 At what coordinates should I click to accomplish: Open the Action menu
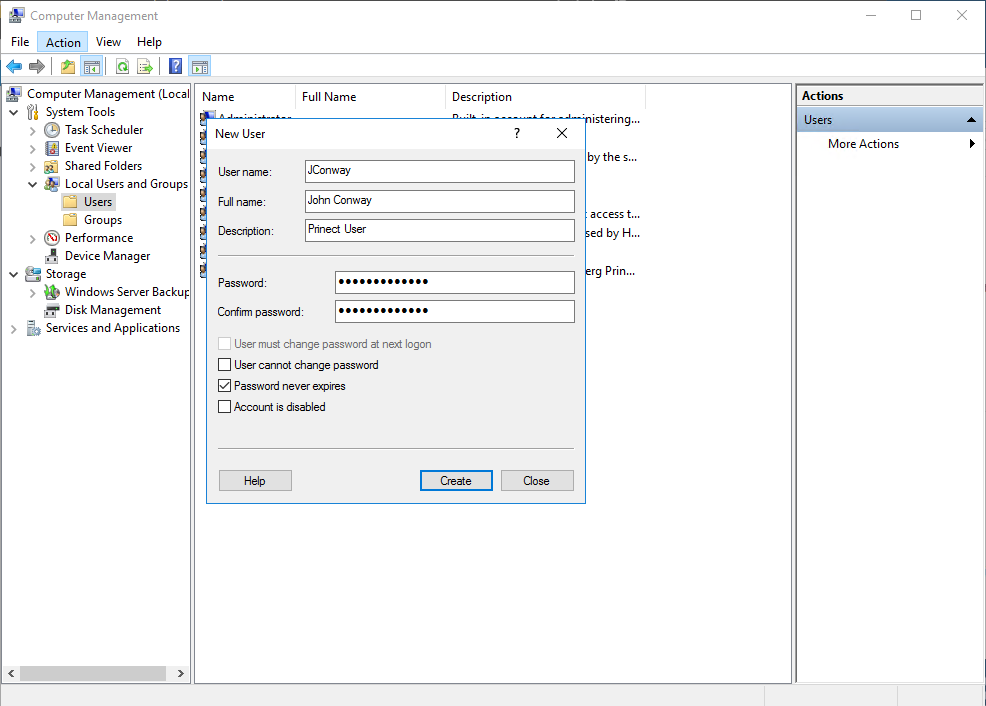63,42
